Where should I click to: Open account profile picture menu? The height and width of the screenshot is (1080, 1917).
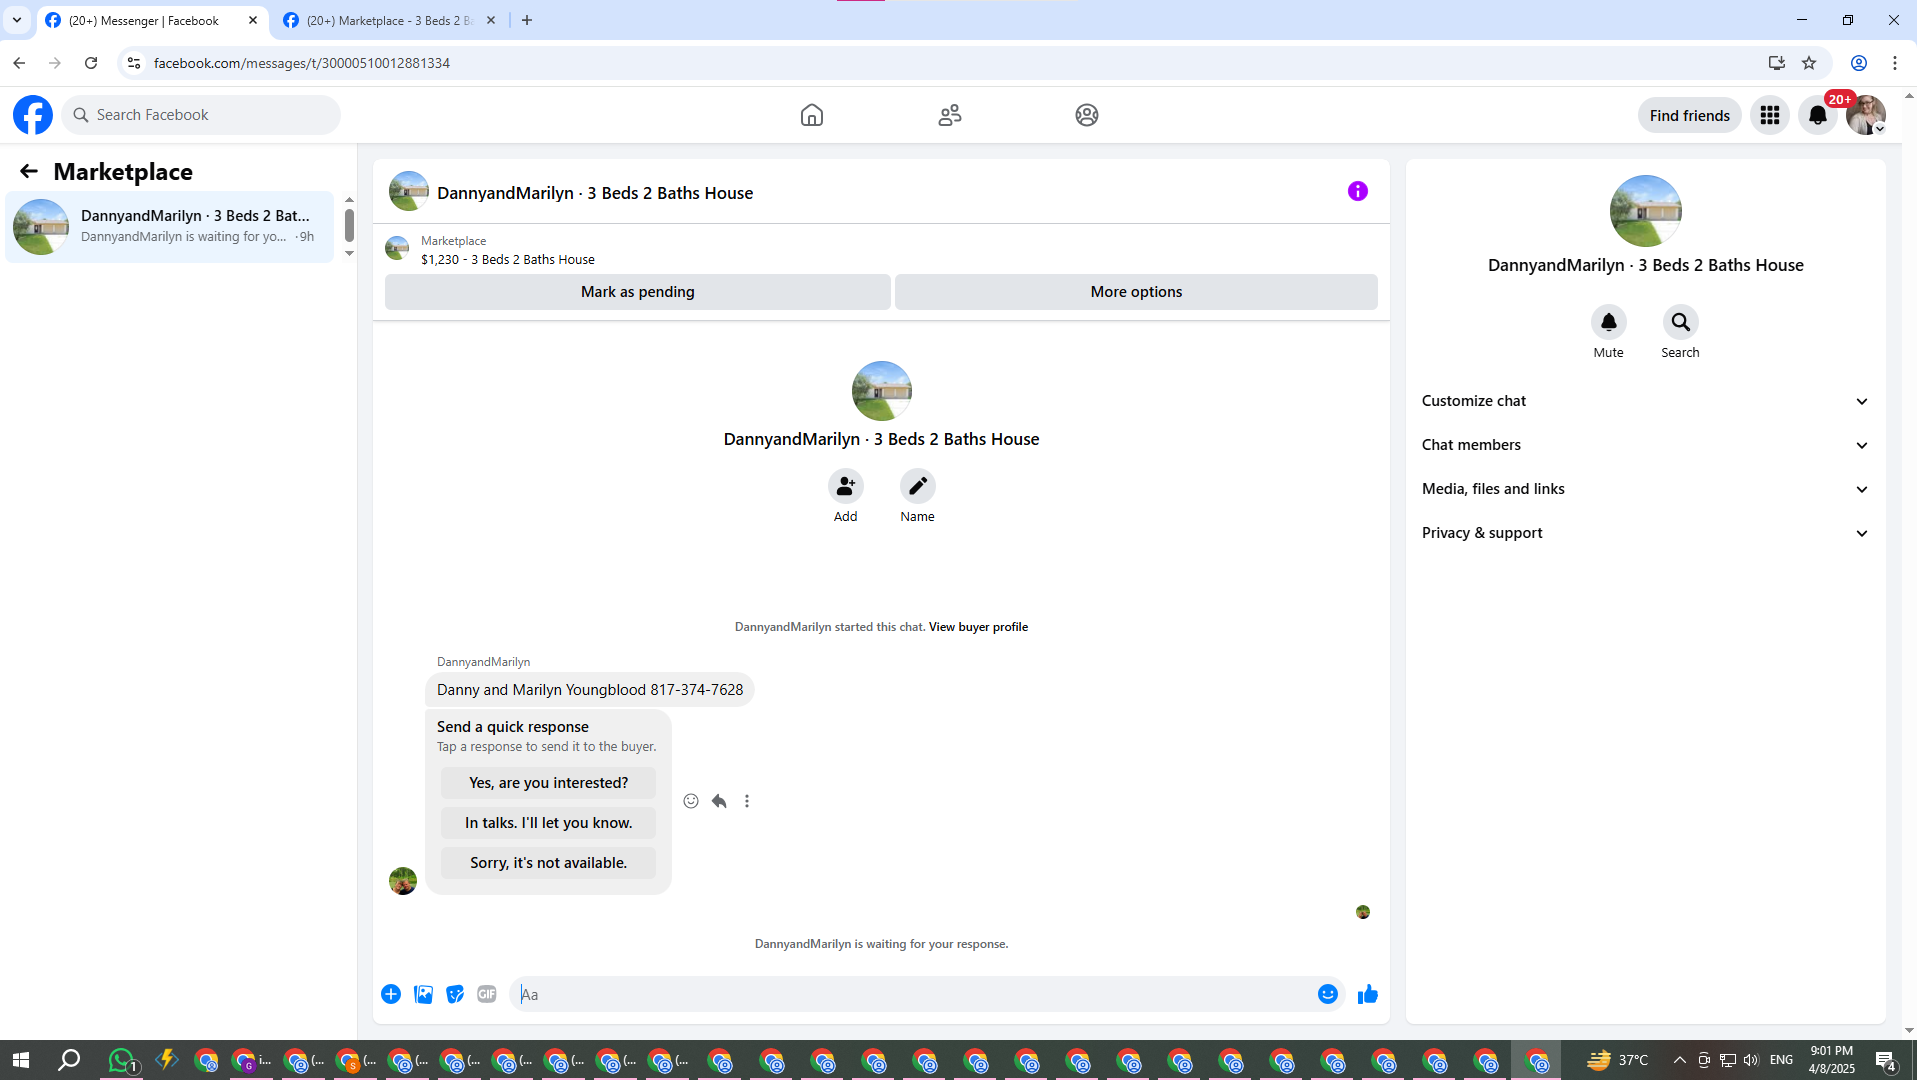[x=1866, y=115]
